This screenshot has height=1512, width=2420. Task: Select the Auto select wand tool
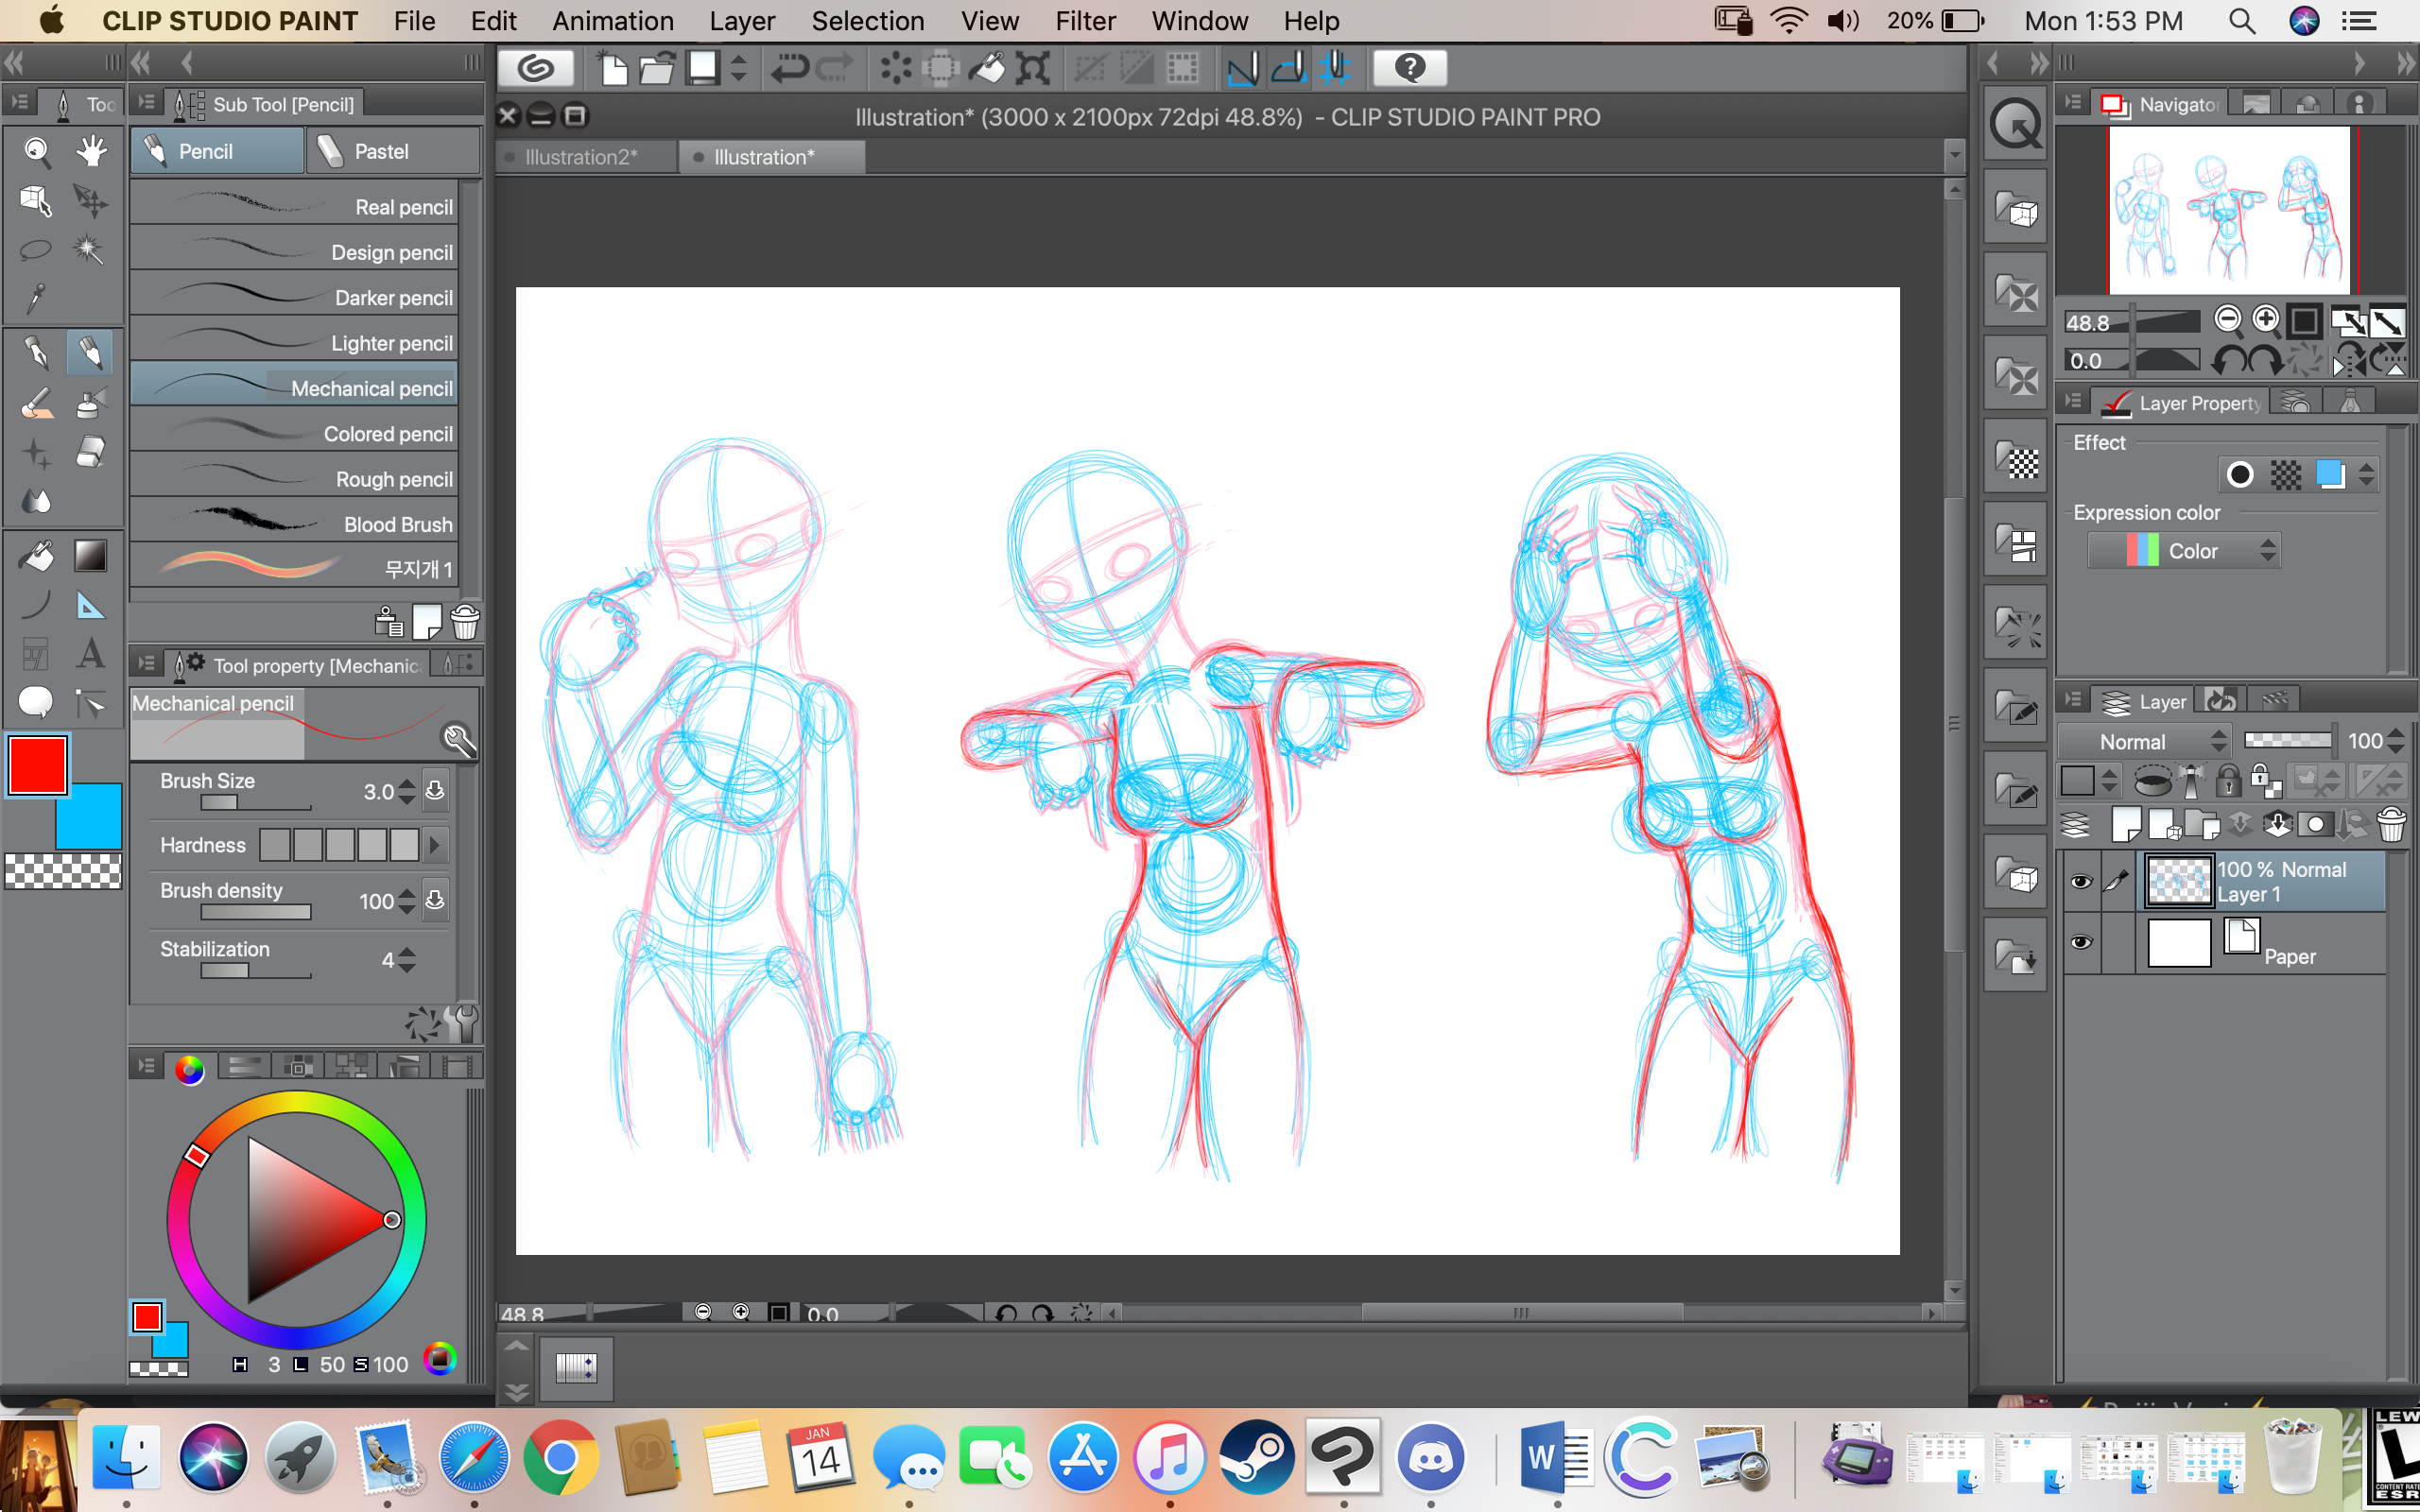click(x=91, y=249)
